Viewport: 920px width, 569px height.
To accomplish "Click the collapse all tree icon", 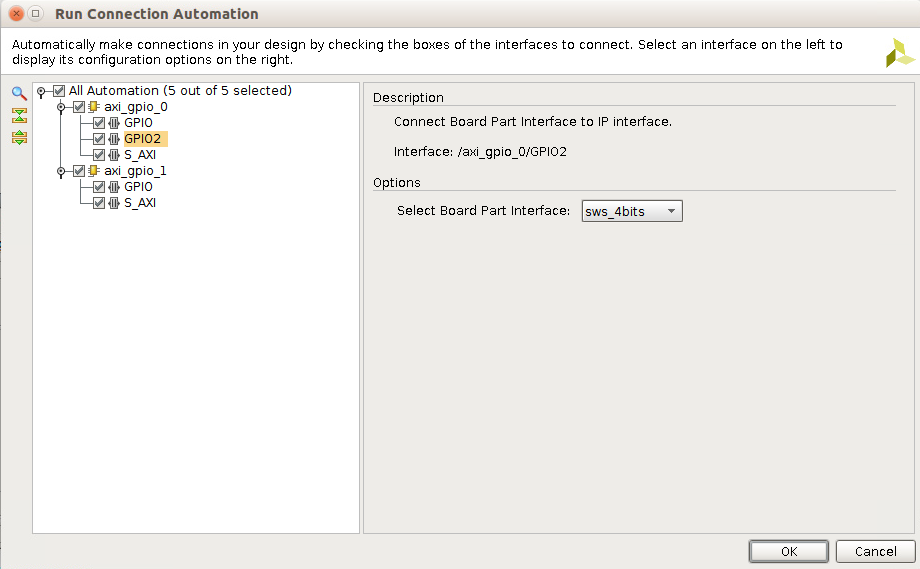I will point(19,116).
